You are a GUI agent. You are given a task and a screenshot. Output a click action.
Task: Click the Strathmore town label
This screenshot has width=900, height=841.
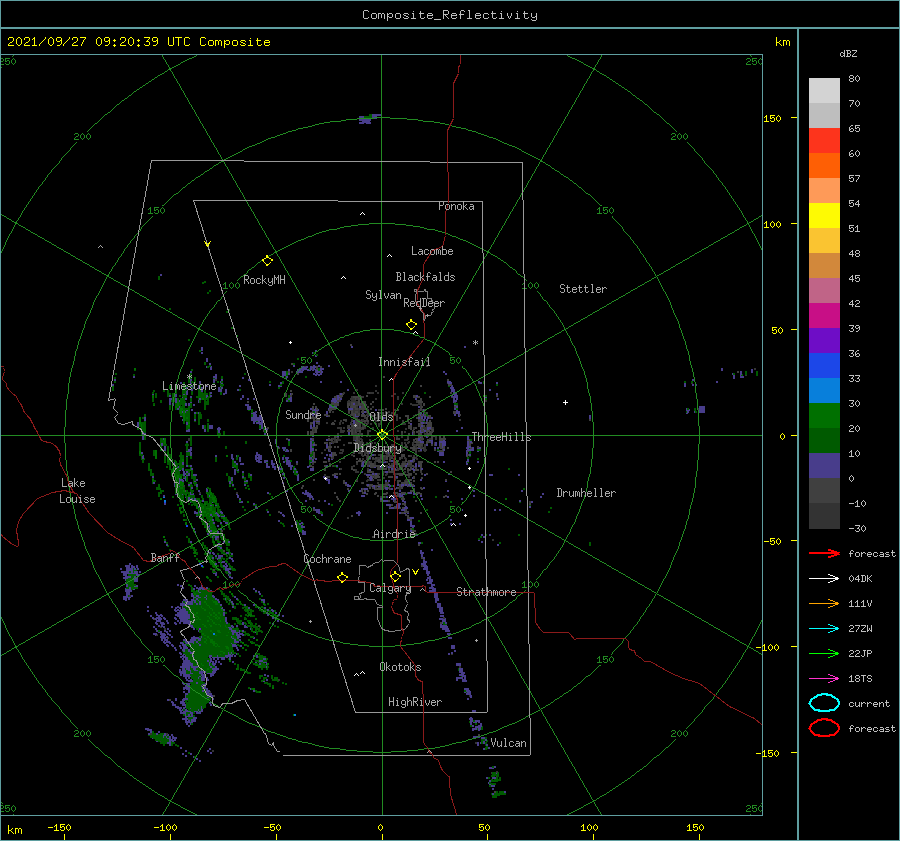click(486, 592)
